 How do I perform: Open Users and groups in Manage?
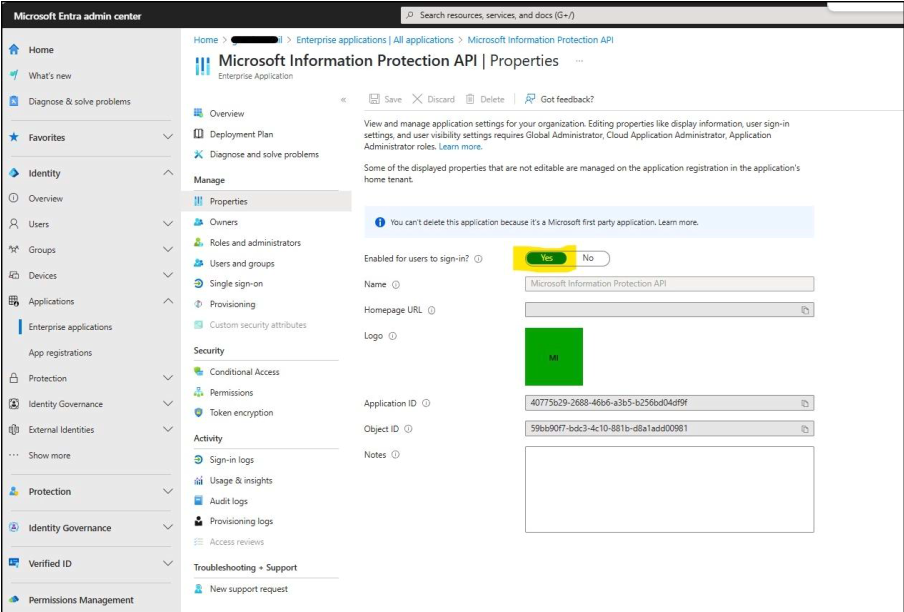click(242, 263)
